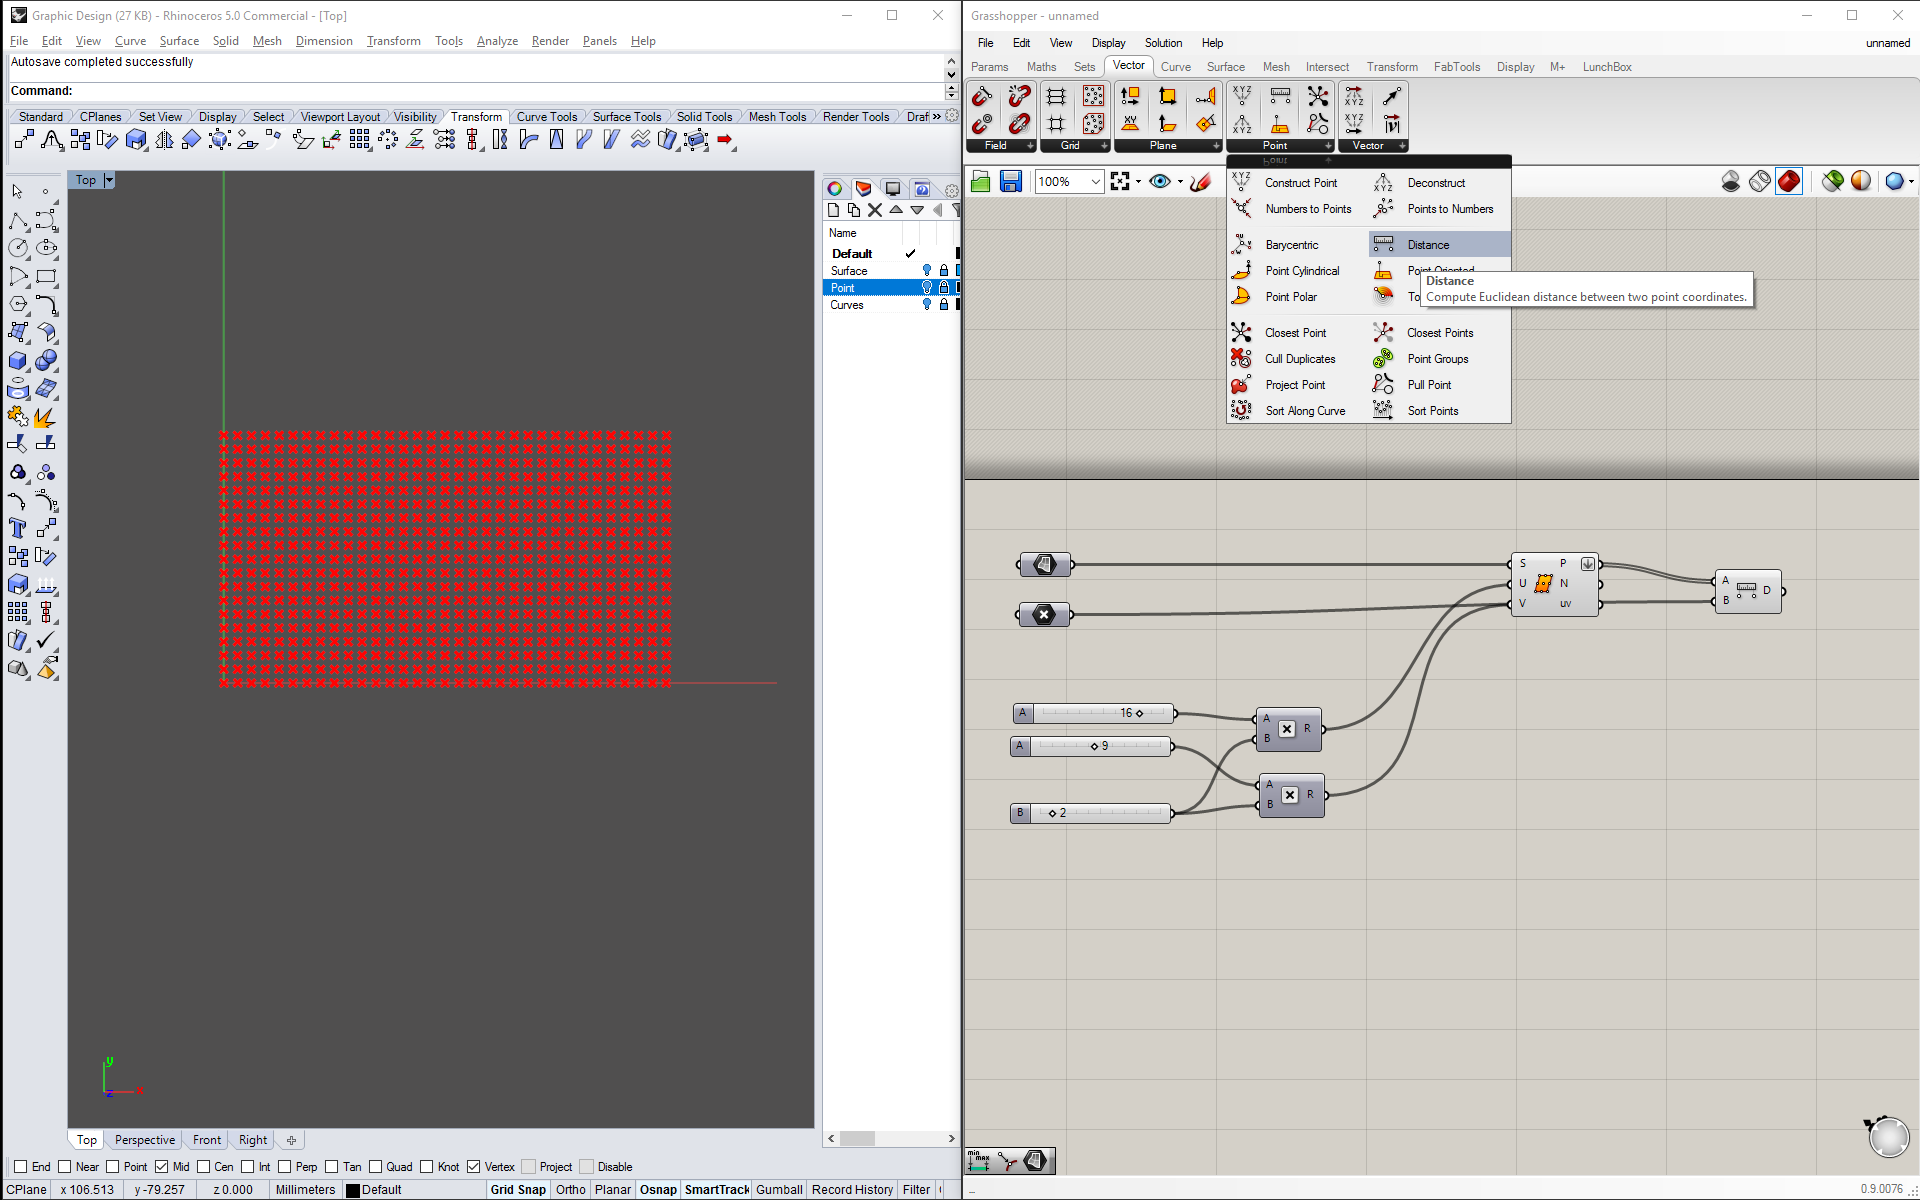Click the Barycentric point icon

pos(1241,245)
